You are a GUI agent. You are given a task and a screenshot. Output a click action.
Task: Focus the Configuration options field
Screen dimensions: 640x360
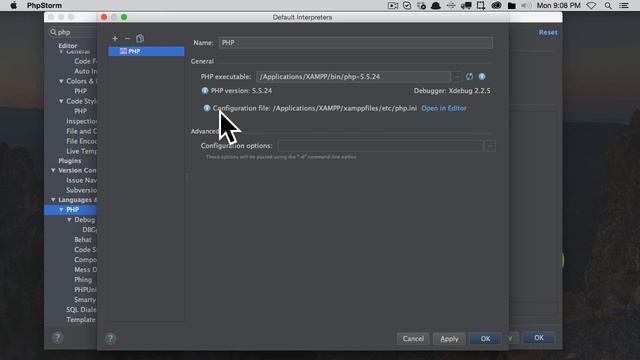[x=380, y=146]
